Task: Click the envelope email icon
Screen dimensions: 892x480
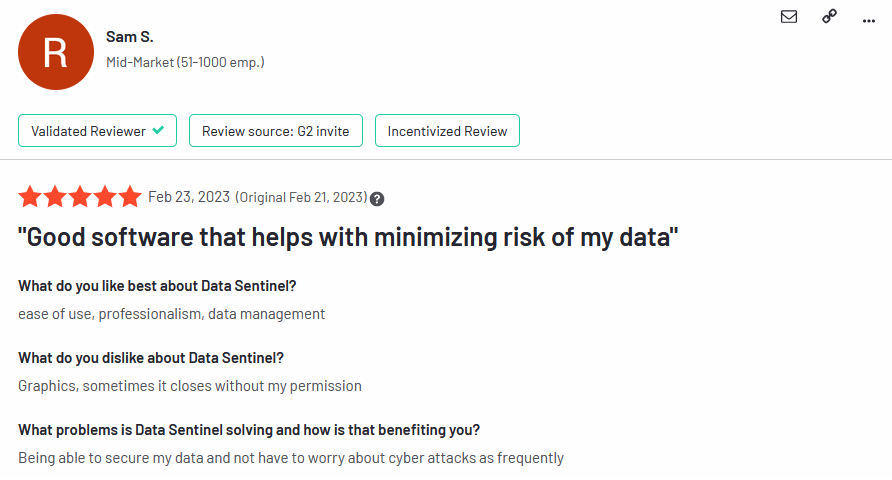Action: pyautogui.click(x=789, y=16)
